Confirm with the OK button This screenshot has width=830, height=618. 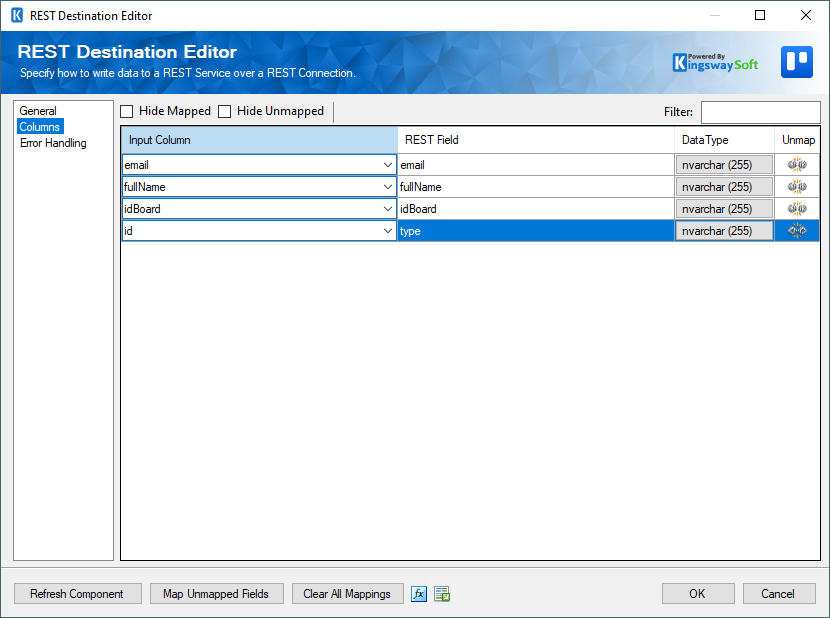point(698,594)
